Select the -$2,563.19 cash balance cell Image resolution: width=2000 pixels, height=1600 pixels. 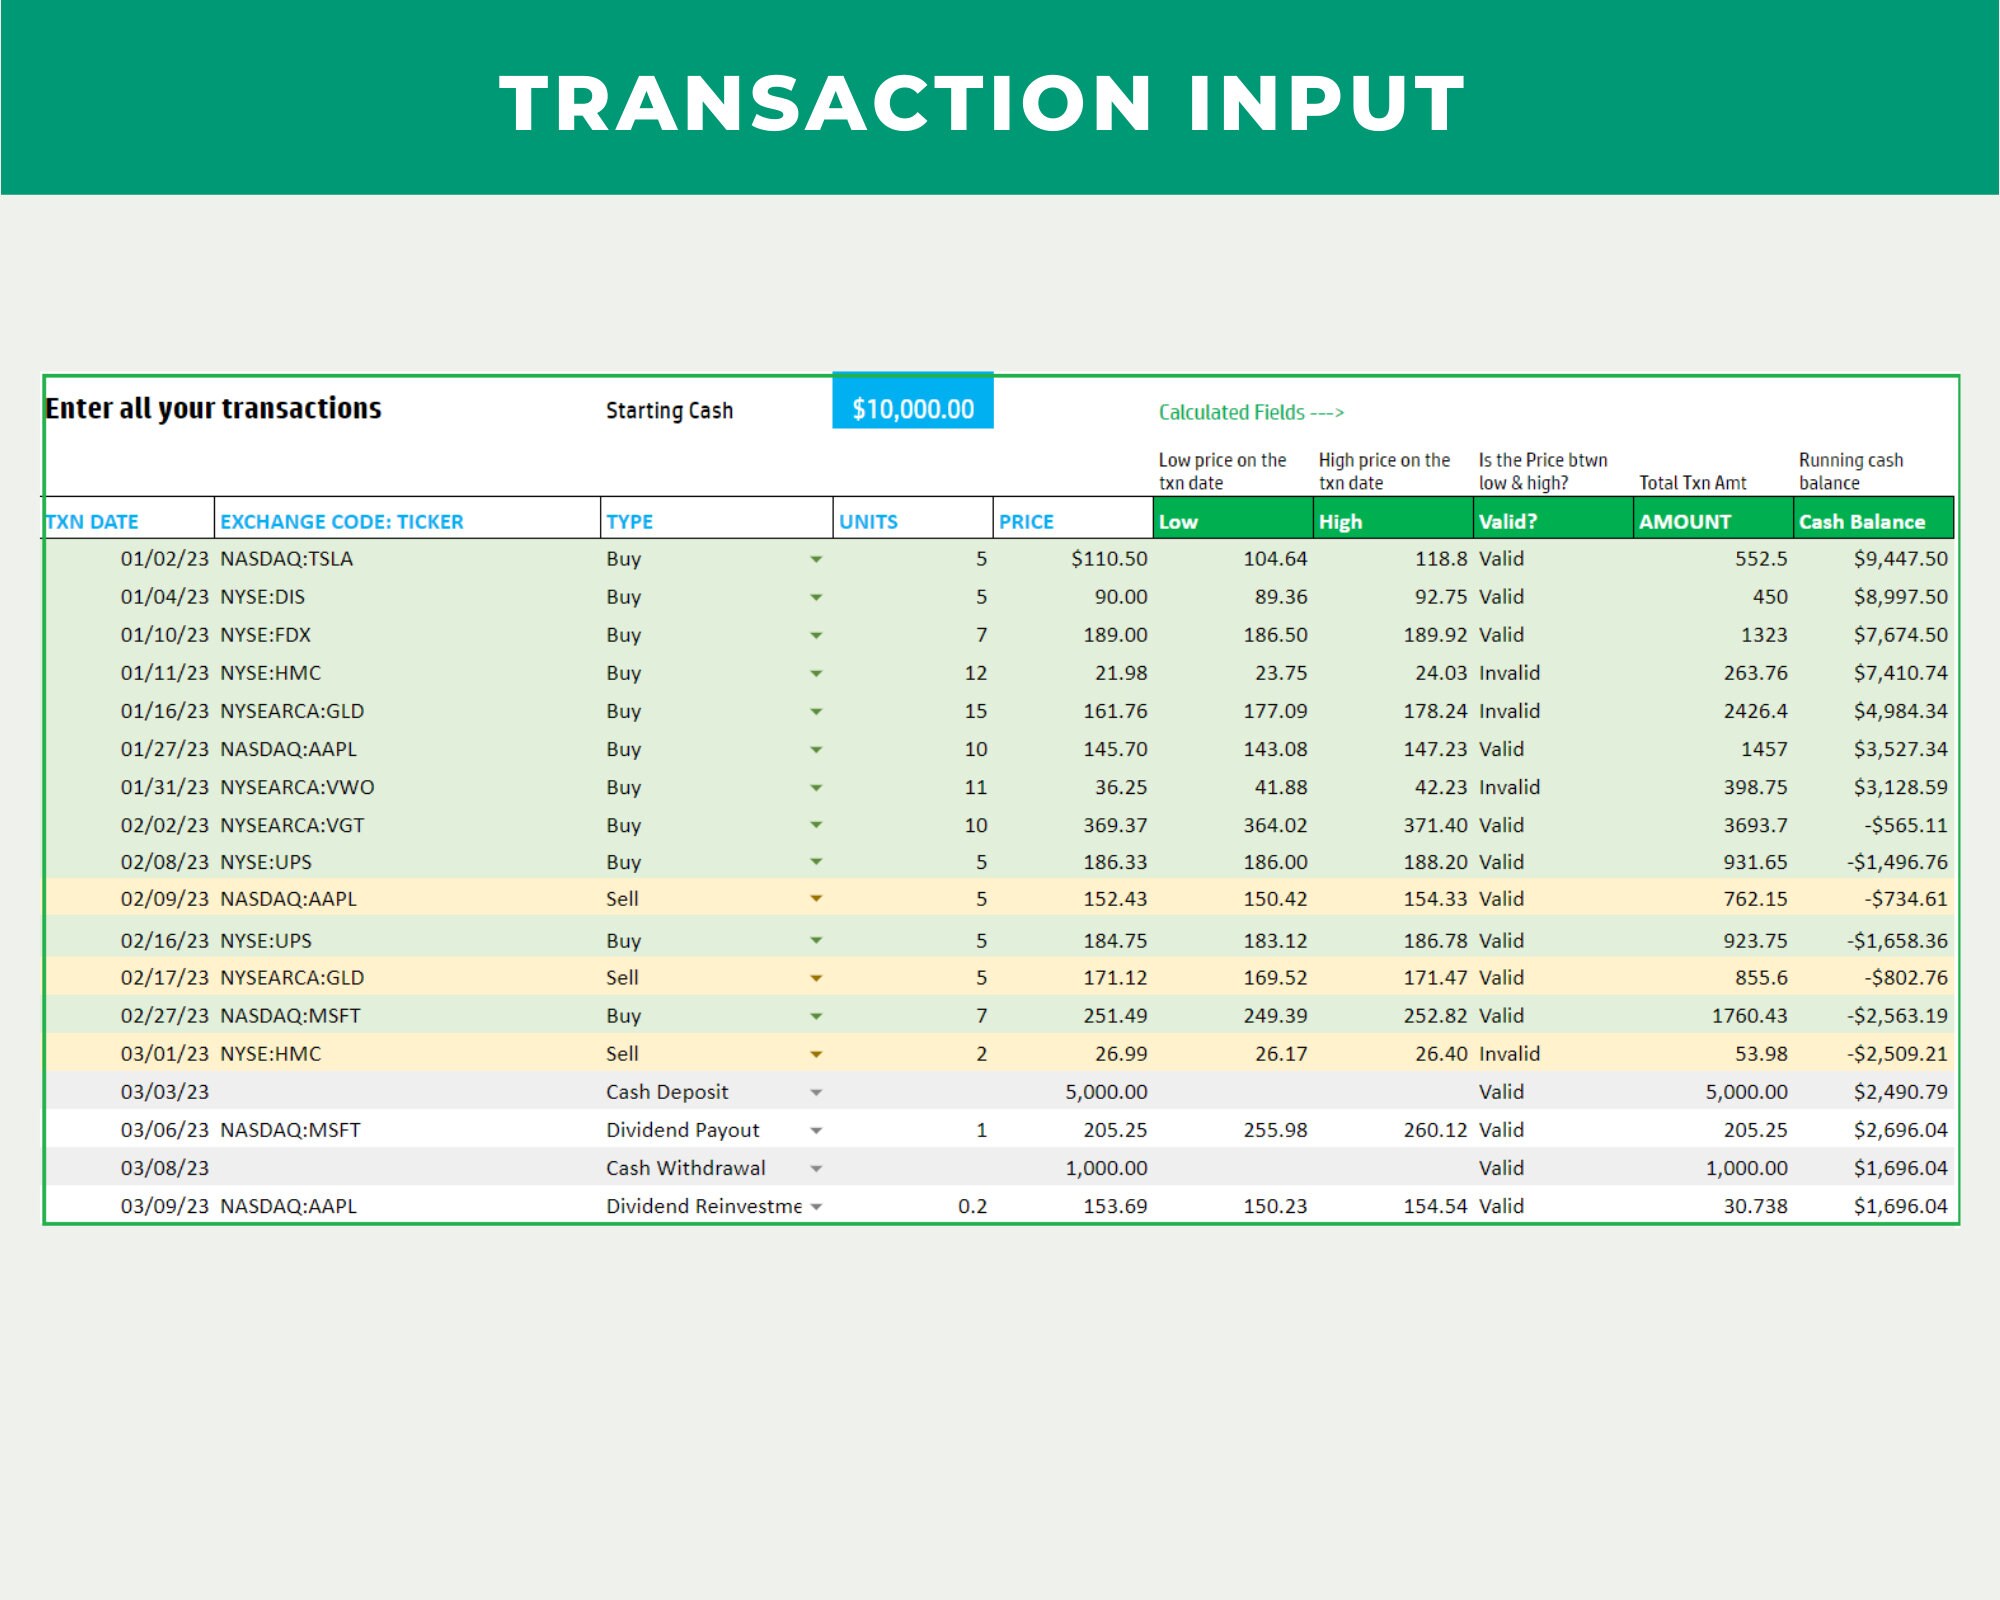click(1873, 1016)
